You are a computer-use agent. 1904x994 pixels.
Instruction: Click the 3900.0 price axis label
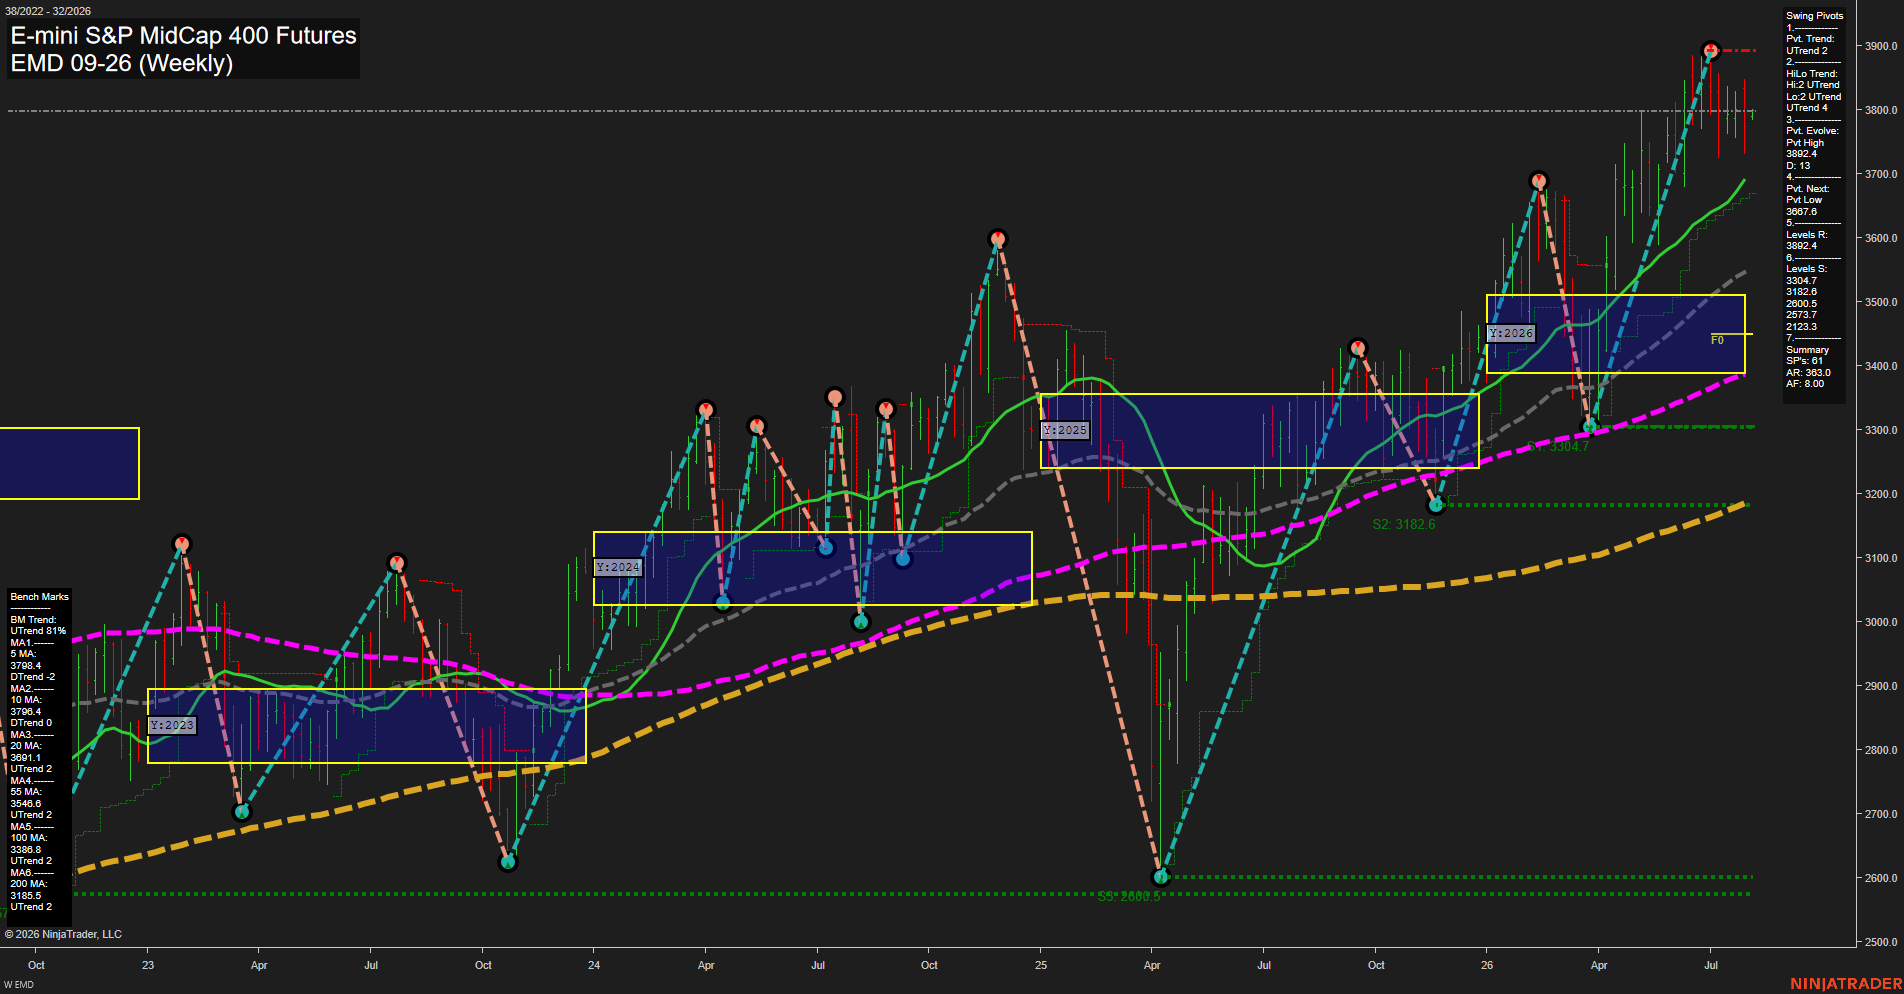(x=1881, y=46)
